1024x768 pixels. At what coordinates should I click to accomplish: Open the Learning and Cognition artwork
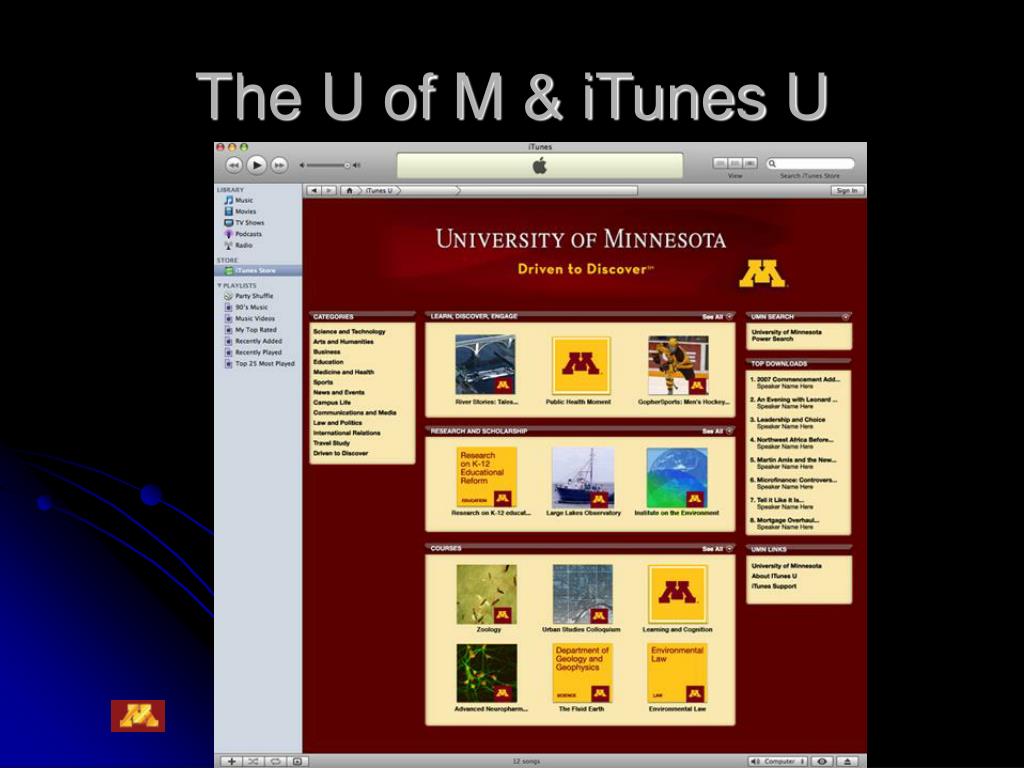(677, 594)
